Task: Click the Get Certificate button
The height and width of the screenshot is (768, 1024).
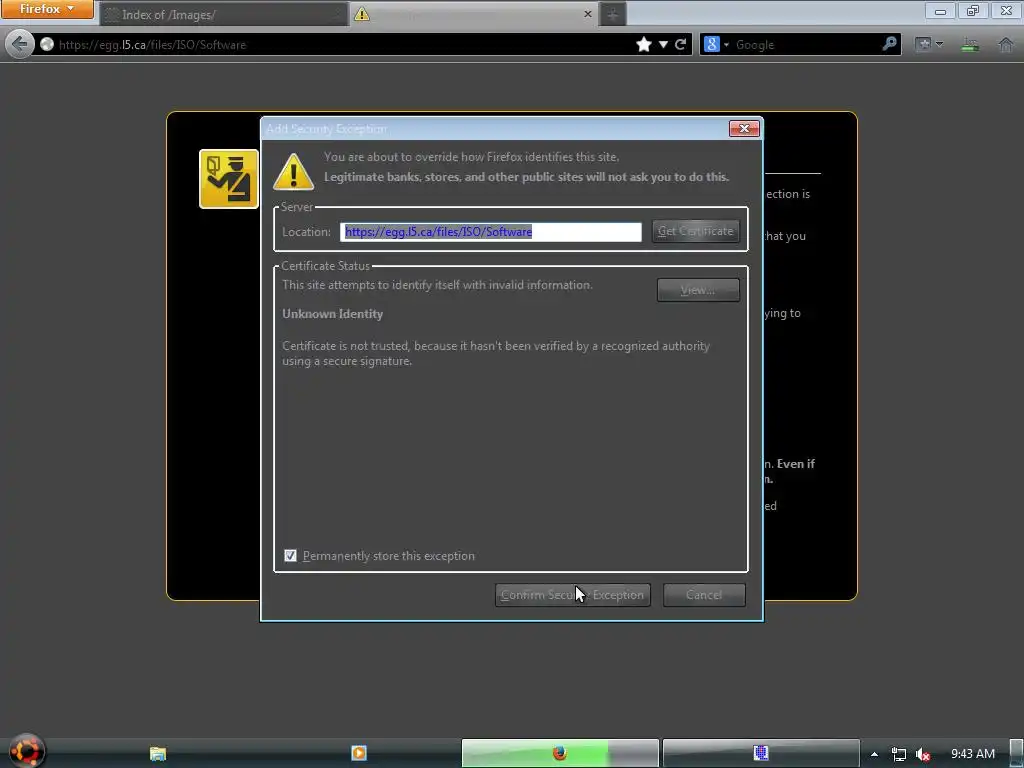Action: (x=696, y=231)
